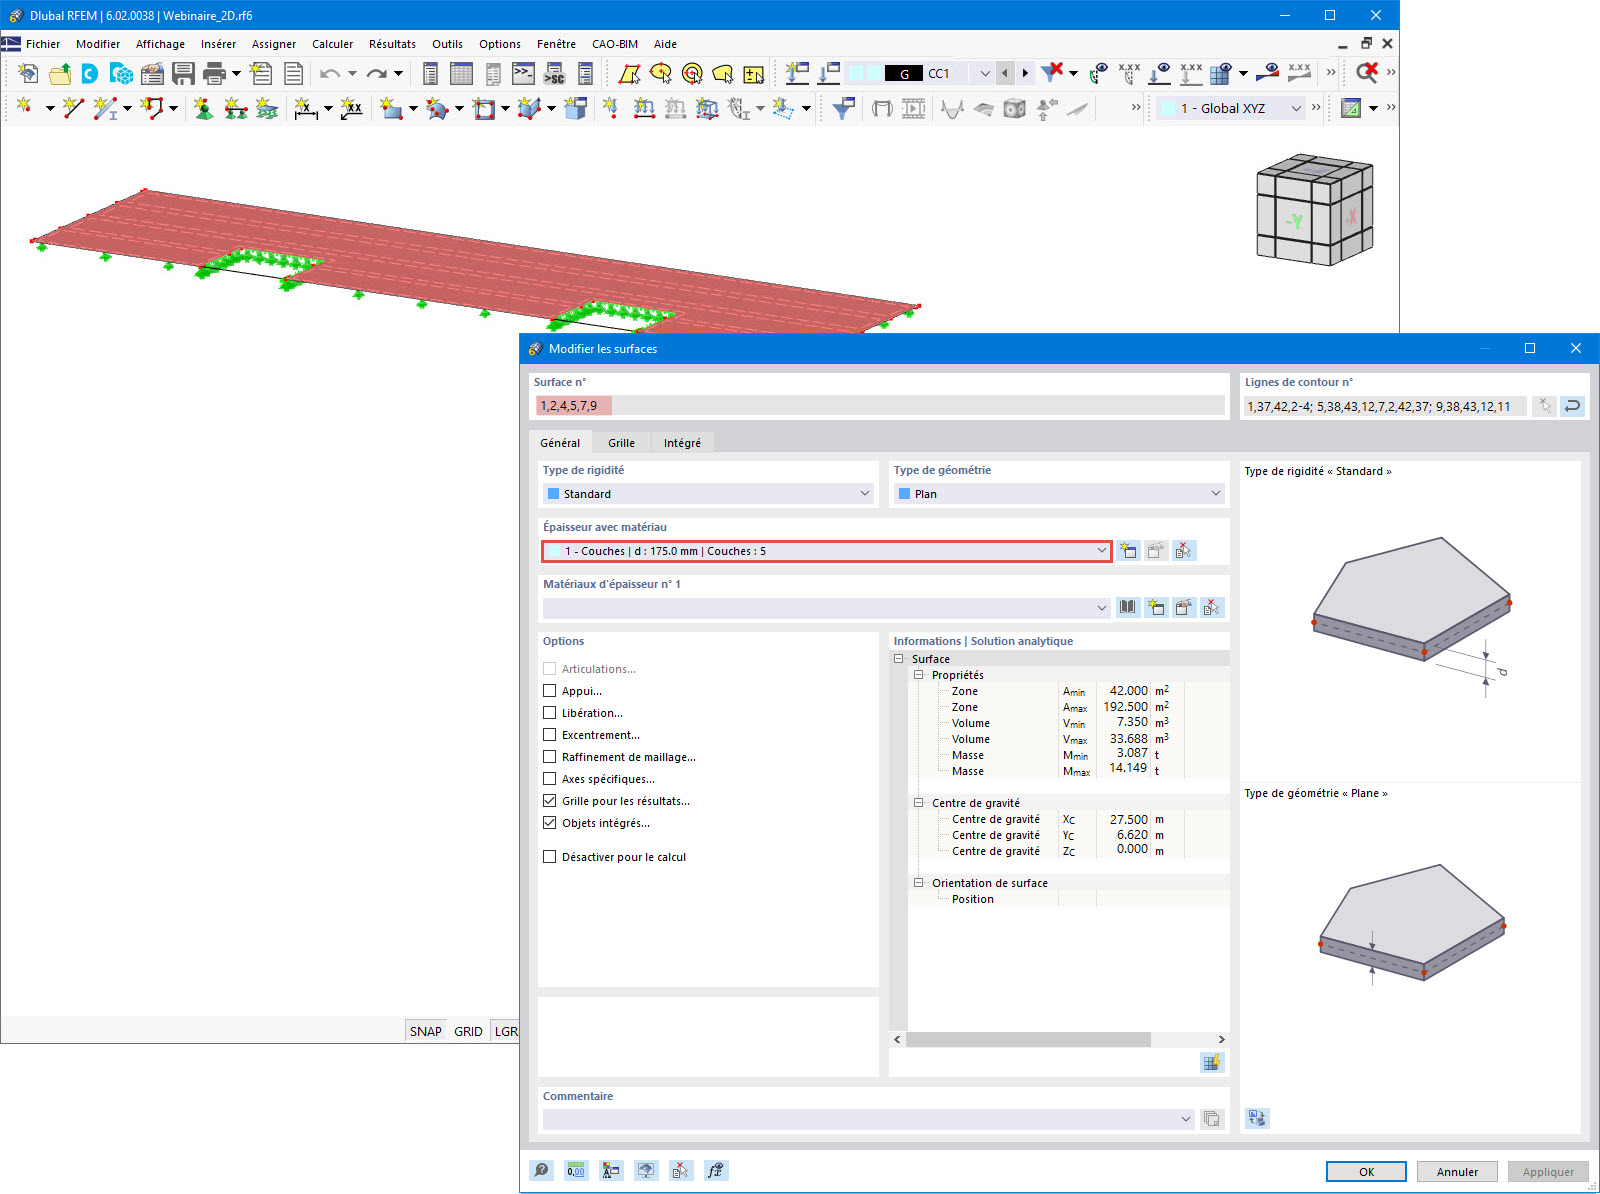The image size is (1600, 1194).
Task: Click the OK button
Action: tap(1366, 1172)
